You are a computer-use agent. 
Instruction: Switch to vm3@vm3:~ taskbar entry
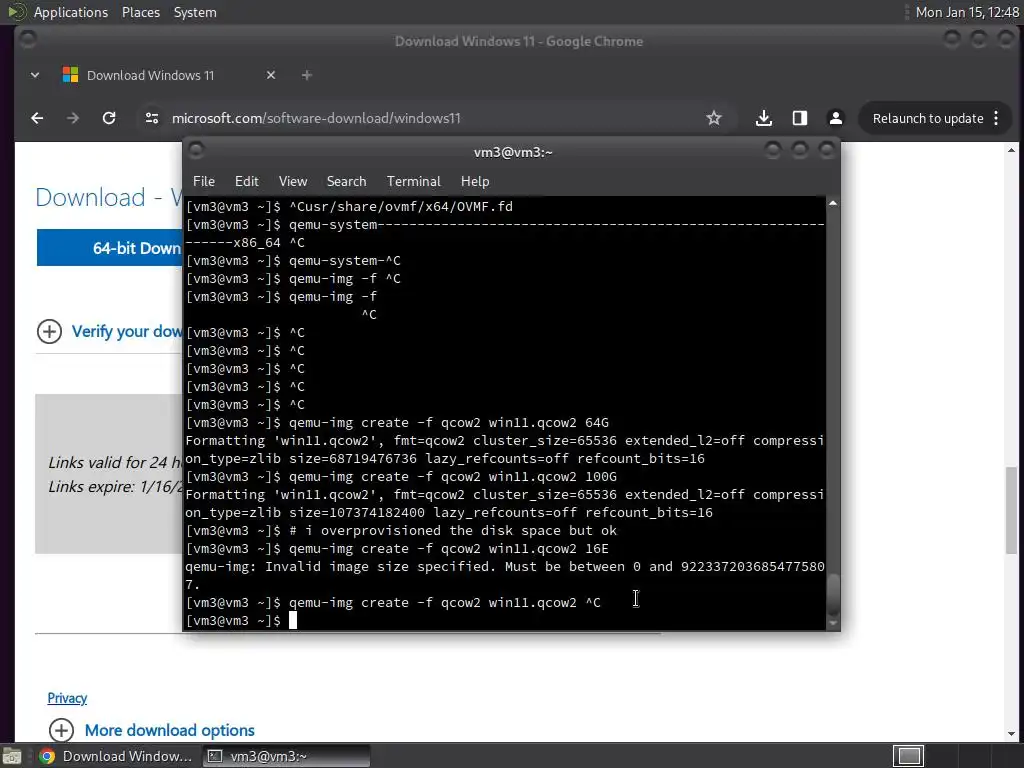(x=286, y=756)
